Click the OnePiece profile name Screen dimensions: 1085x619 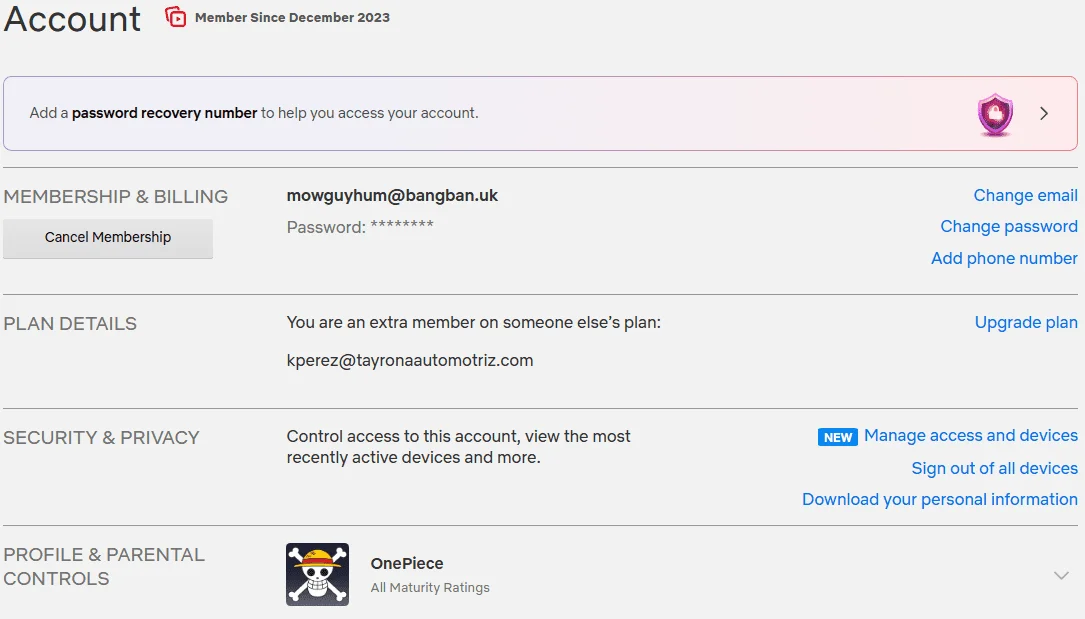click(x=407, y=564)
